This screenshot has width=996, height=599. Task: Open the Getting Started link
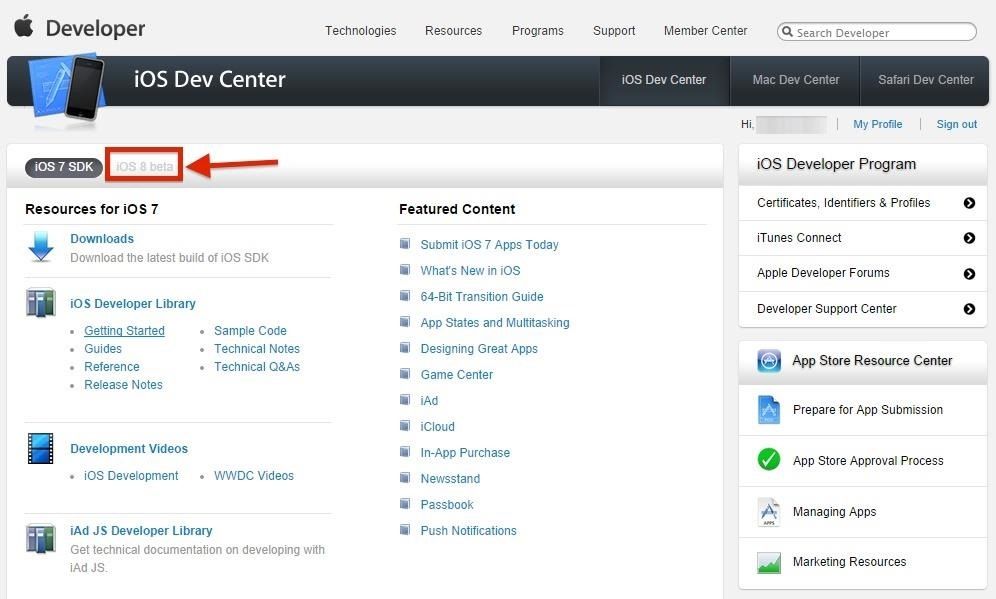[x=124, y=330]
